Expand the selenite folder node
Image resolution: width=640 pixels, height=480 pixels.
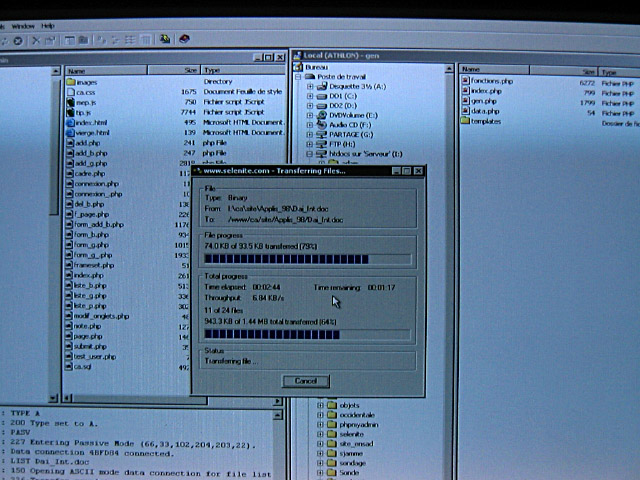320,434
